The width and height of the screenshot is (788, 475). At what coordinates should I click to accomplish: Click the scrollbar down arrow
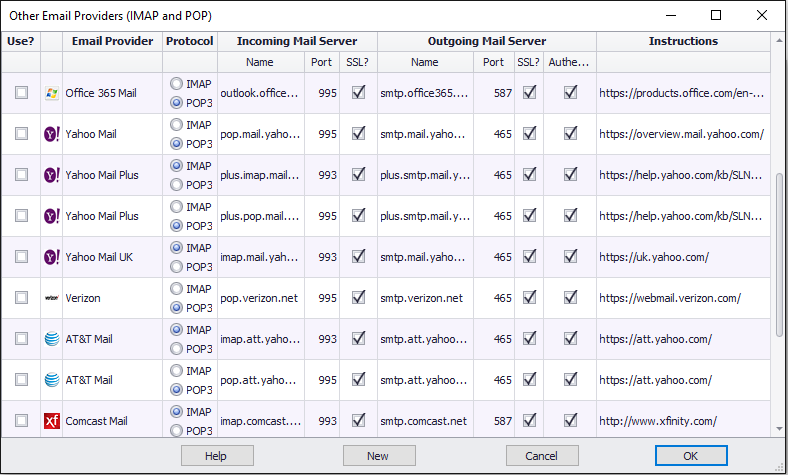pyautogui.click(x=779, y=429)
